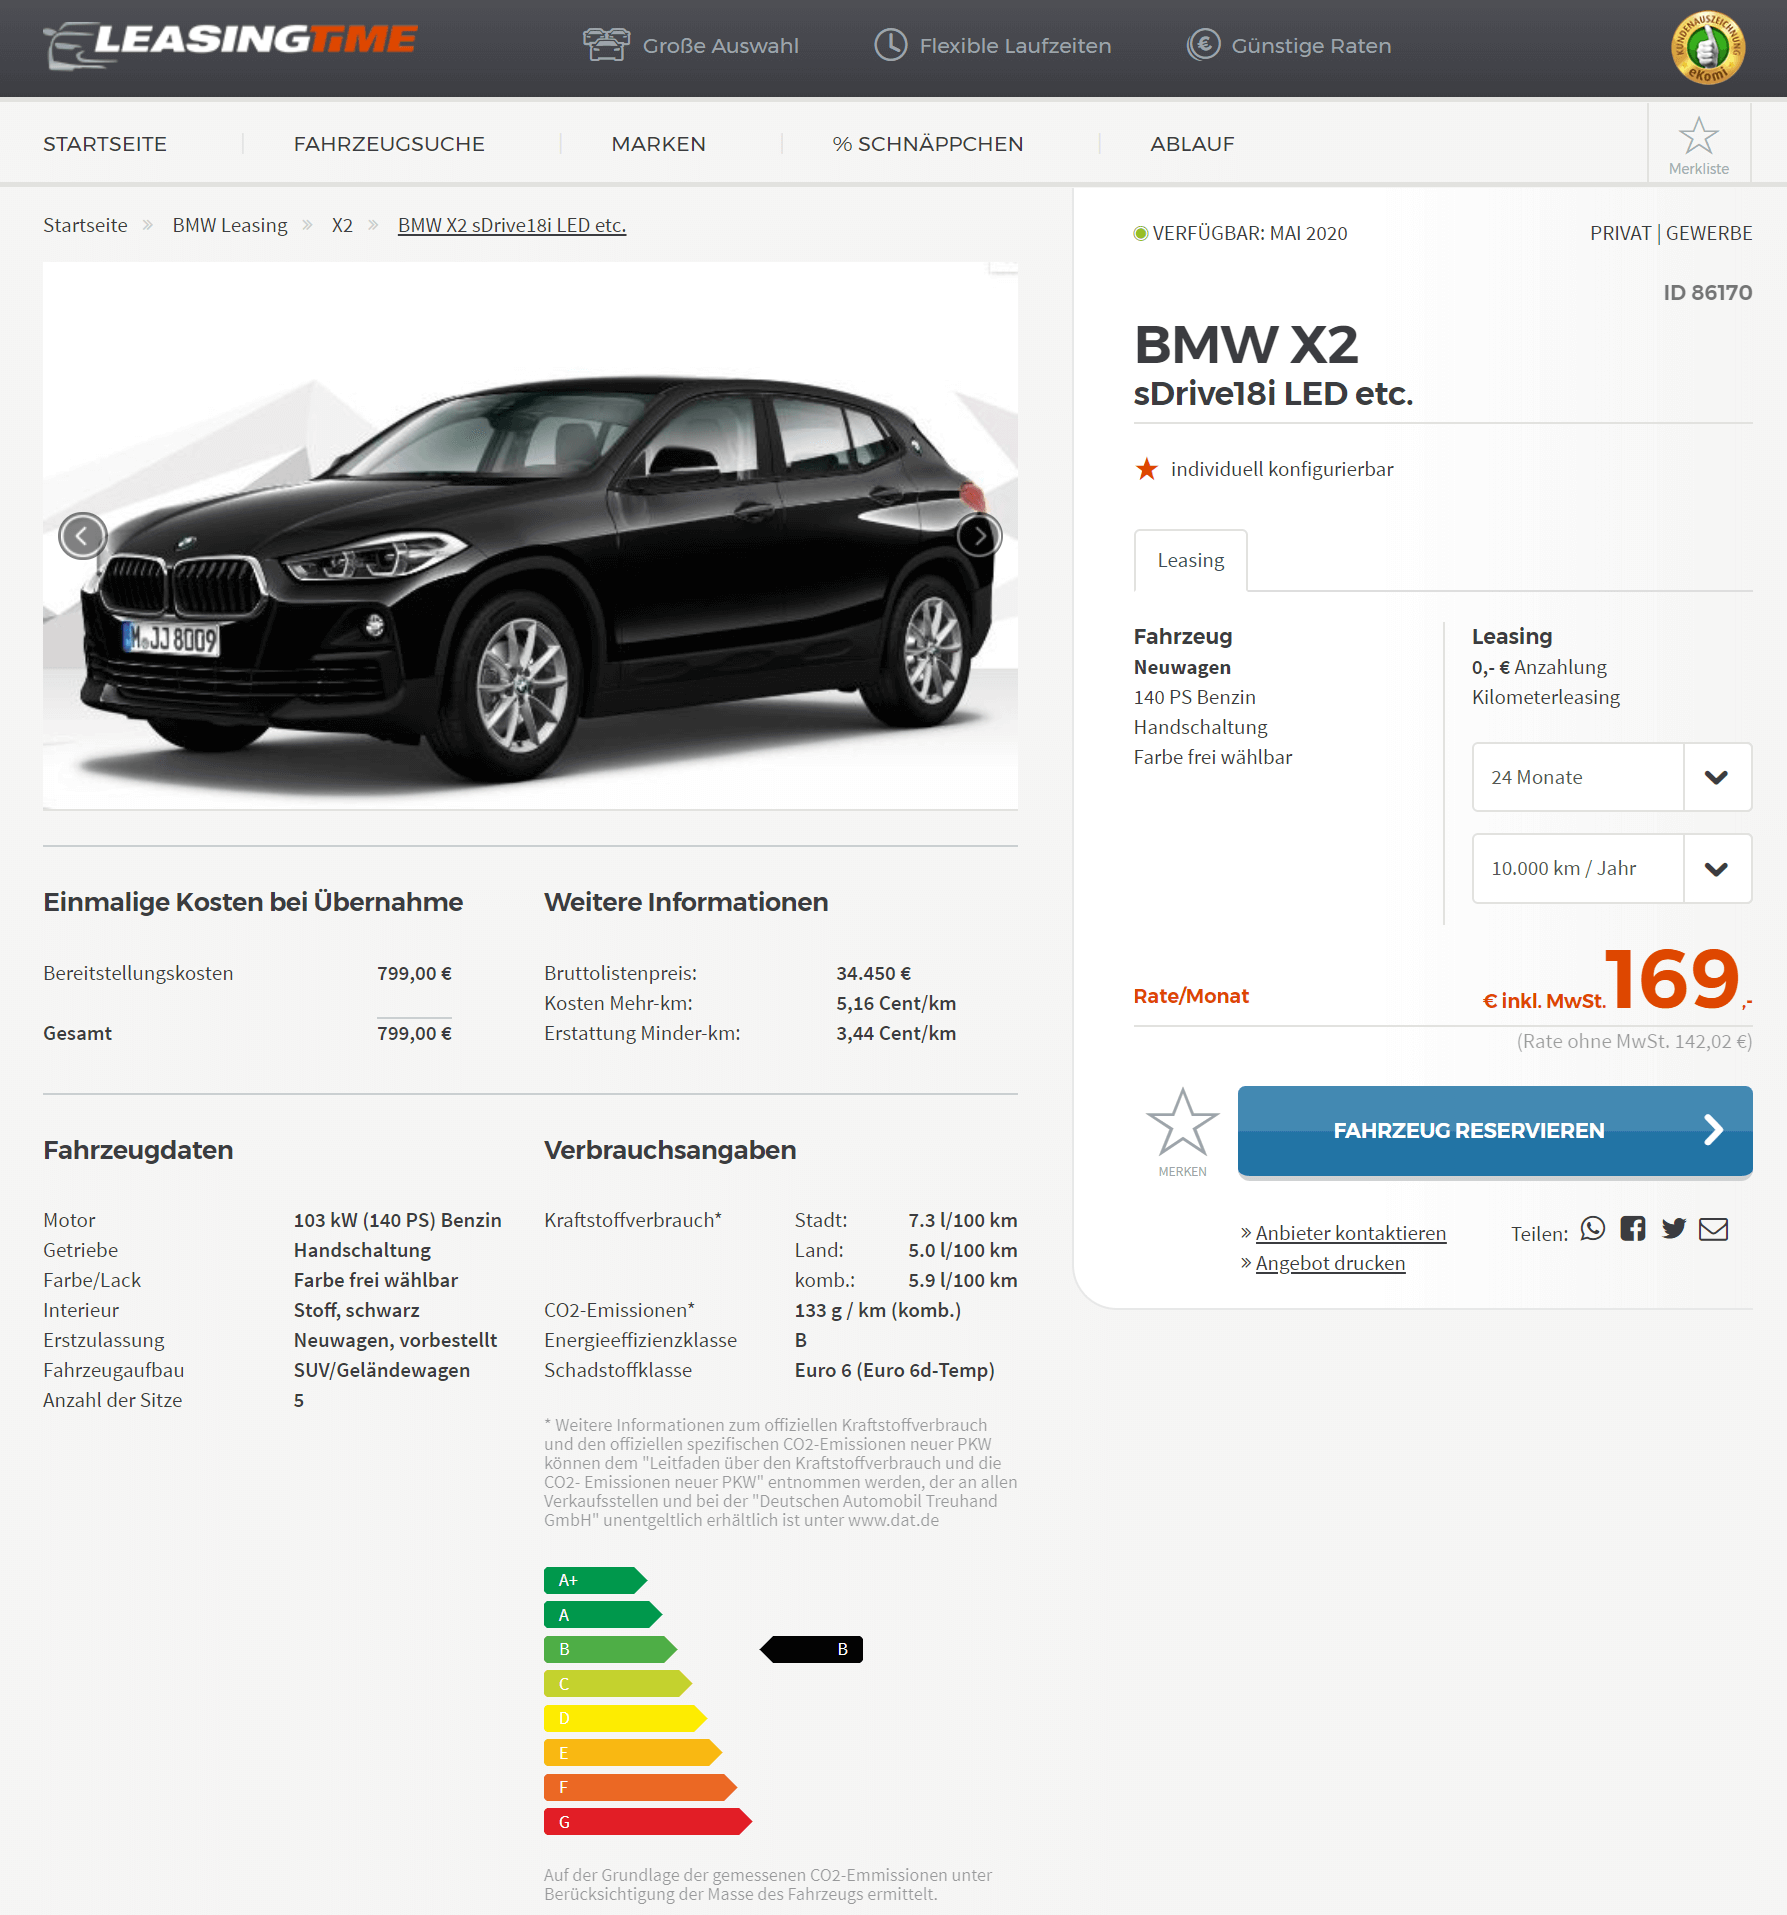Click Anbieter kontaktieren link
Image resolution: width=1787 pixels, height=1915 pixels.
tap(1351, 1233)
